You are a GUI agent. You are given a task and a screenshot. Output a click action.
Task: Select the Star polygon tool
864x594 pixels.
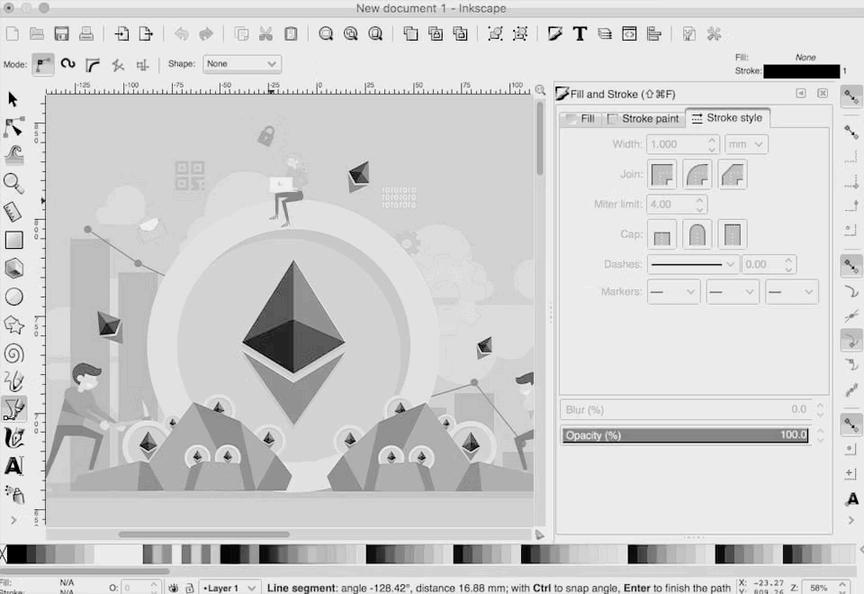point(14,325)
